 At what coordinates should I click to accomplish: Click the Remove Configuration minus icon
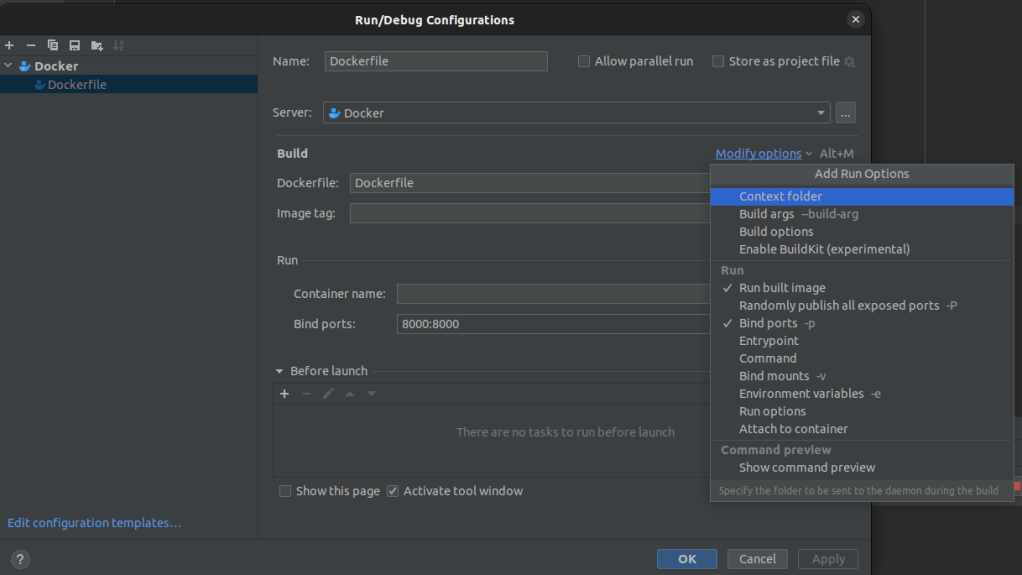coord(31,45)
